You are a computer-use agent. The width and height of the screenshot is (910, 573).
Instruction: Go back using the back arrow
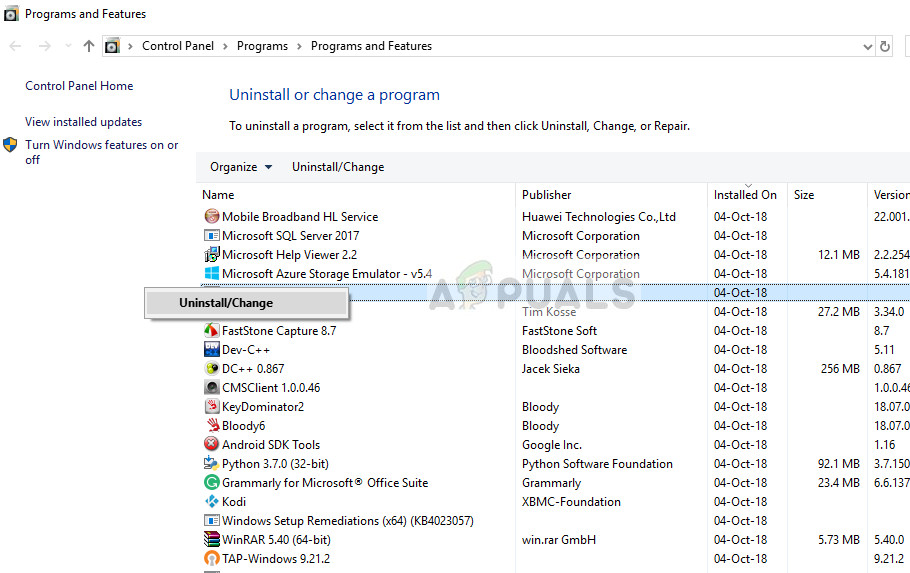(16, 46)
